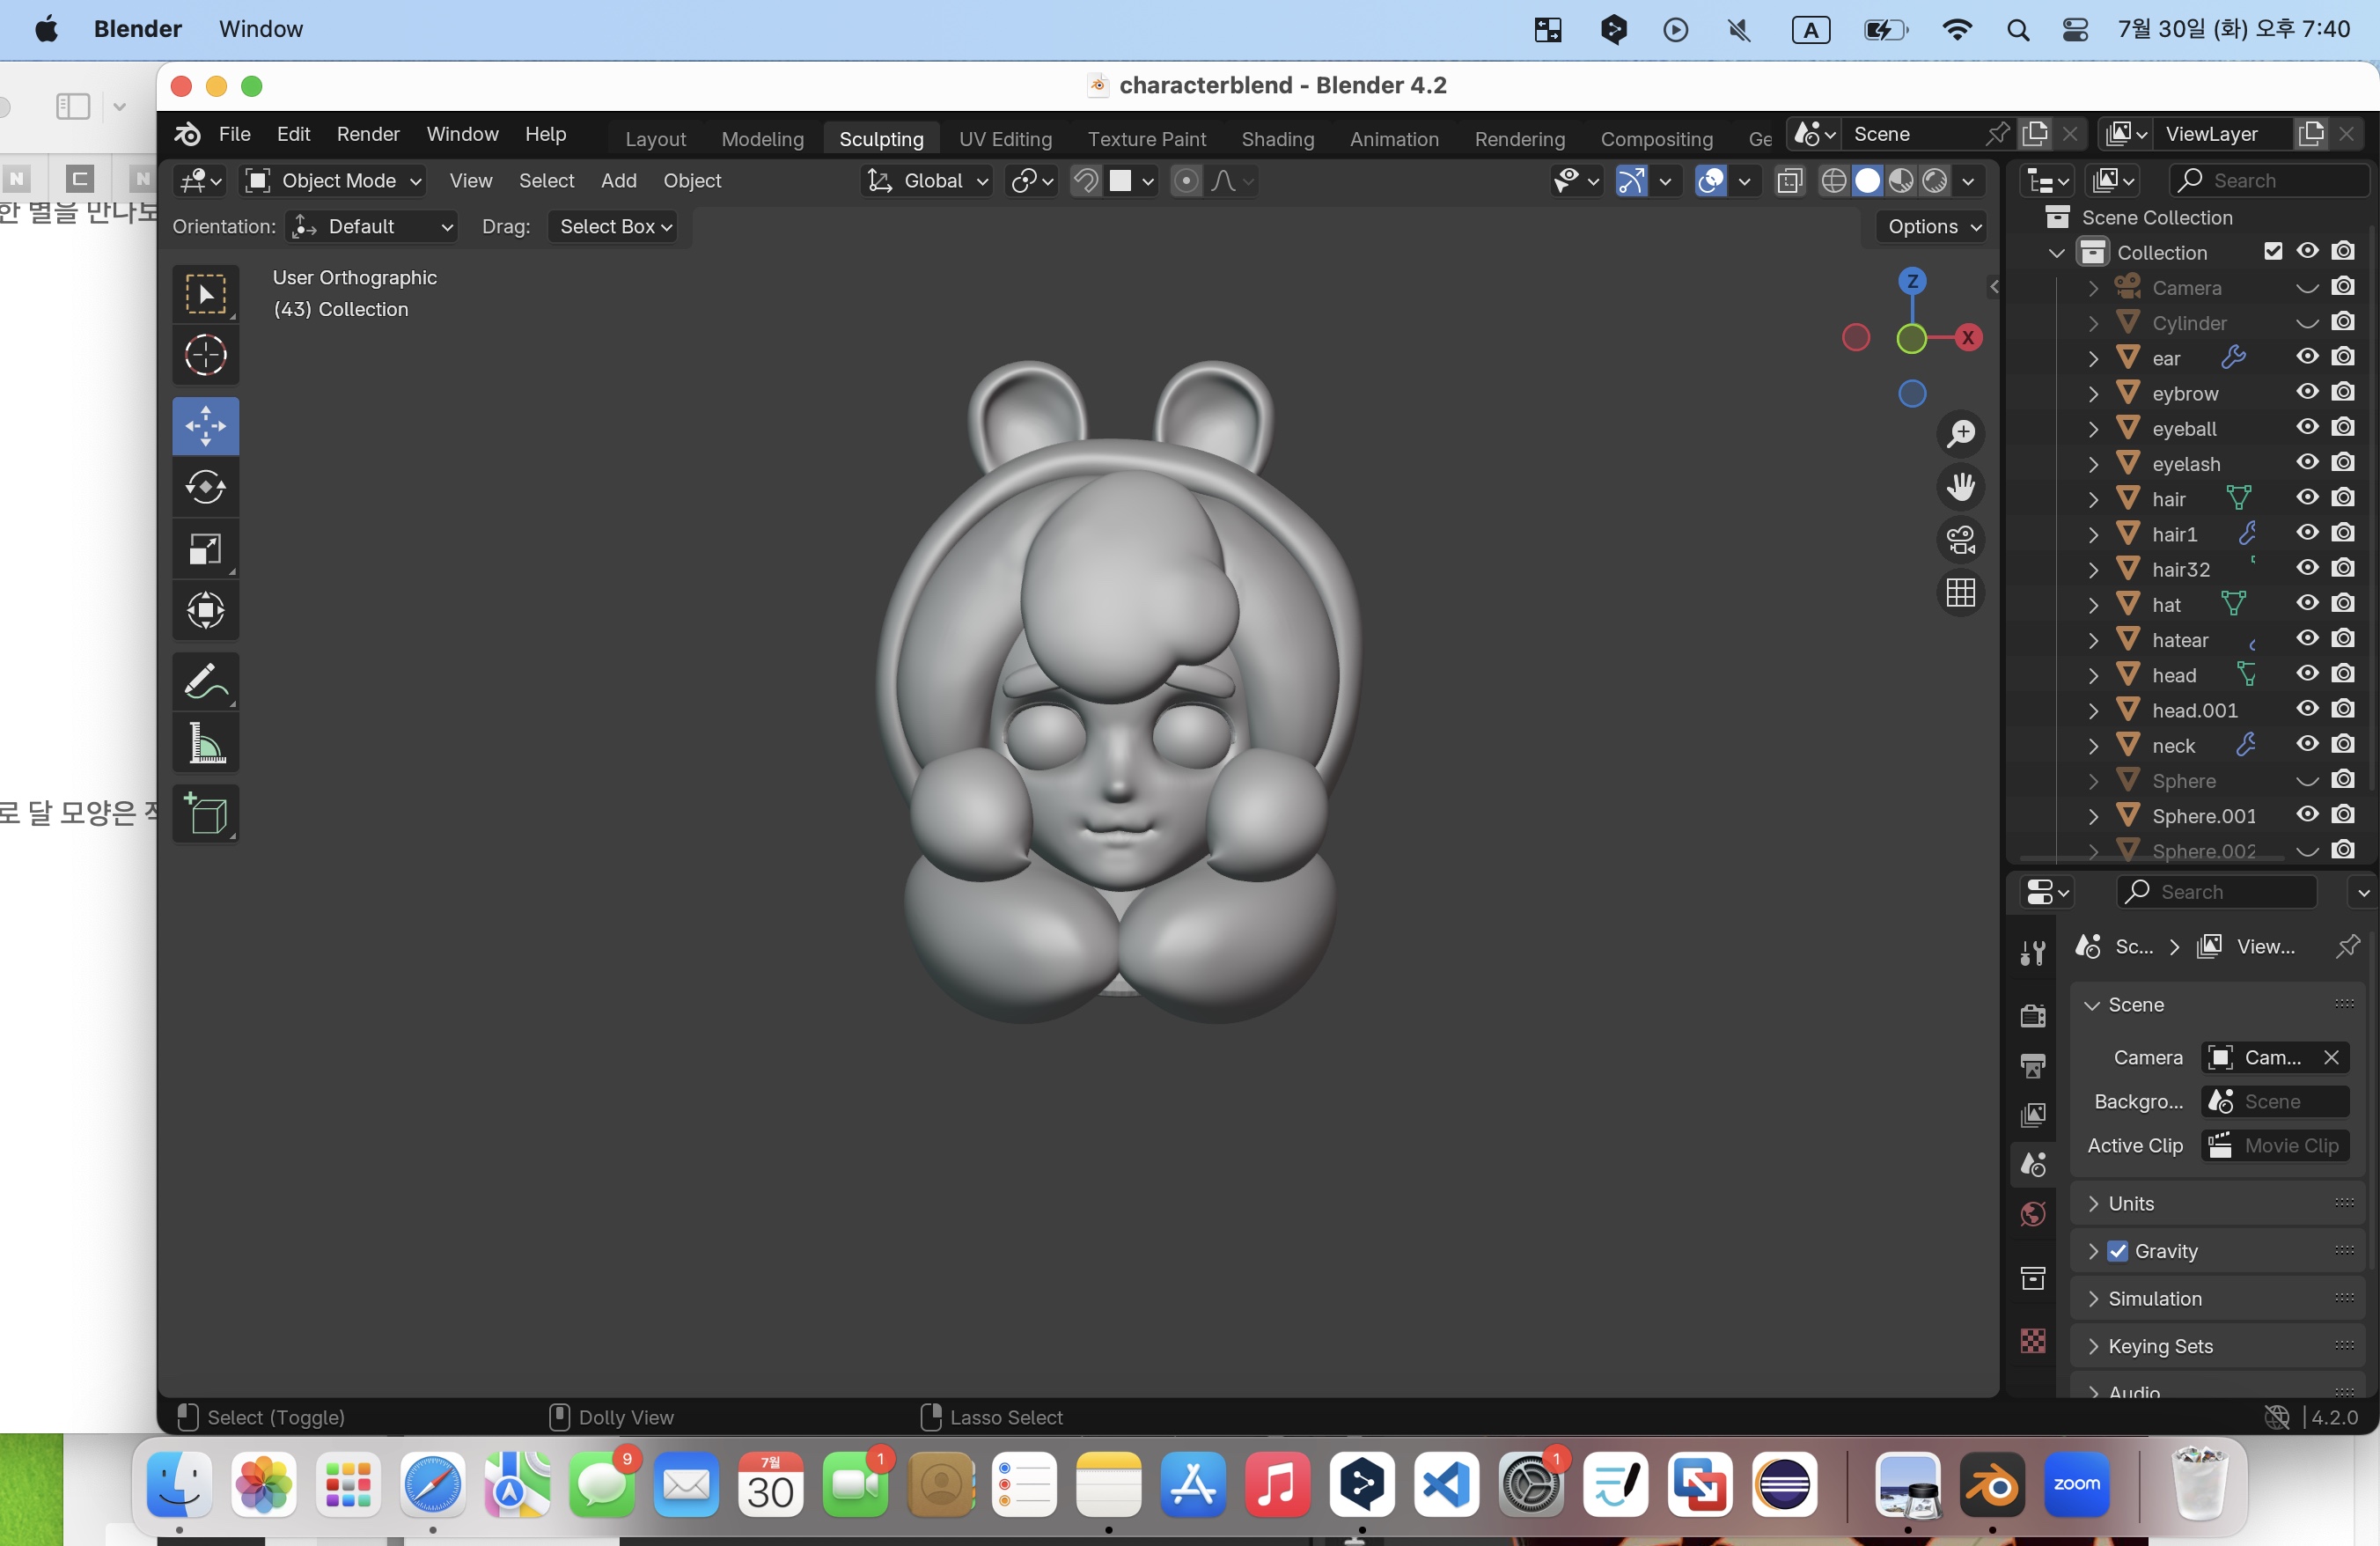
Task: Open the Select Box drag dropdown
Action: 614,227
